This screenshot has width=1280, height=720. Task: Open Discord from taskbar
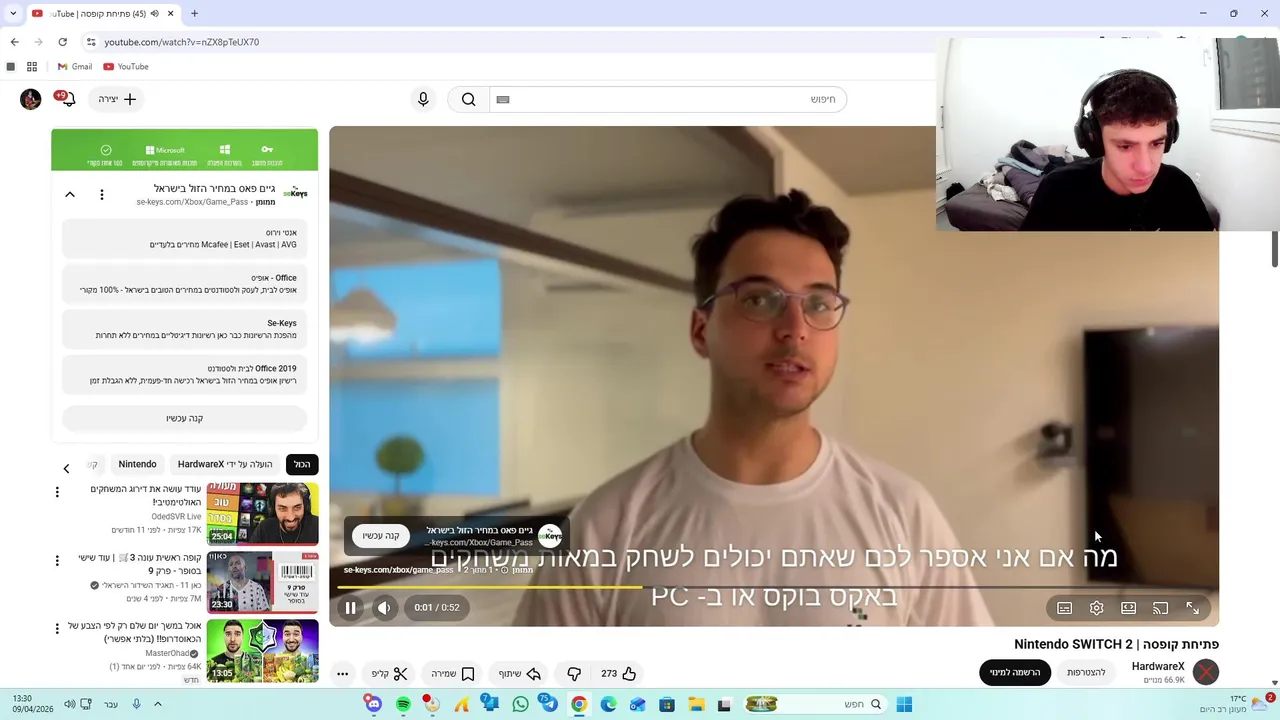(x=374, y=704)
